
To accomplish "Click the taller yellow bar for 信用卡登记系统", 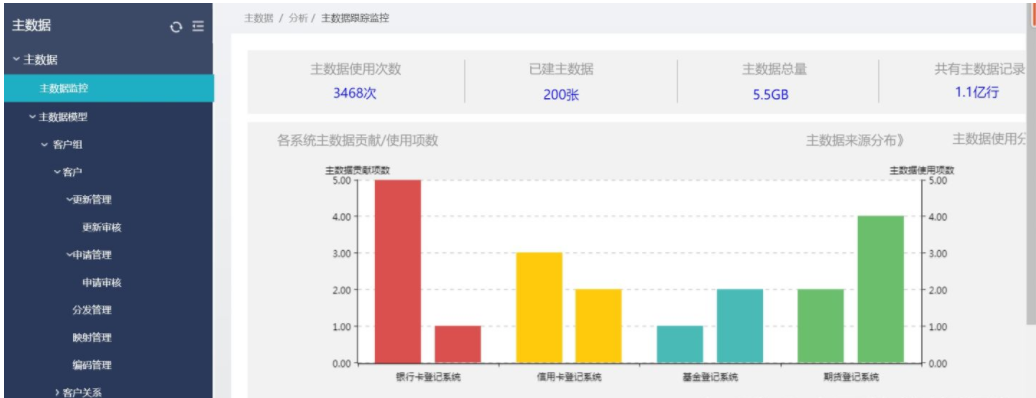I will click(x=539, y=307).
